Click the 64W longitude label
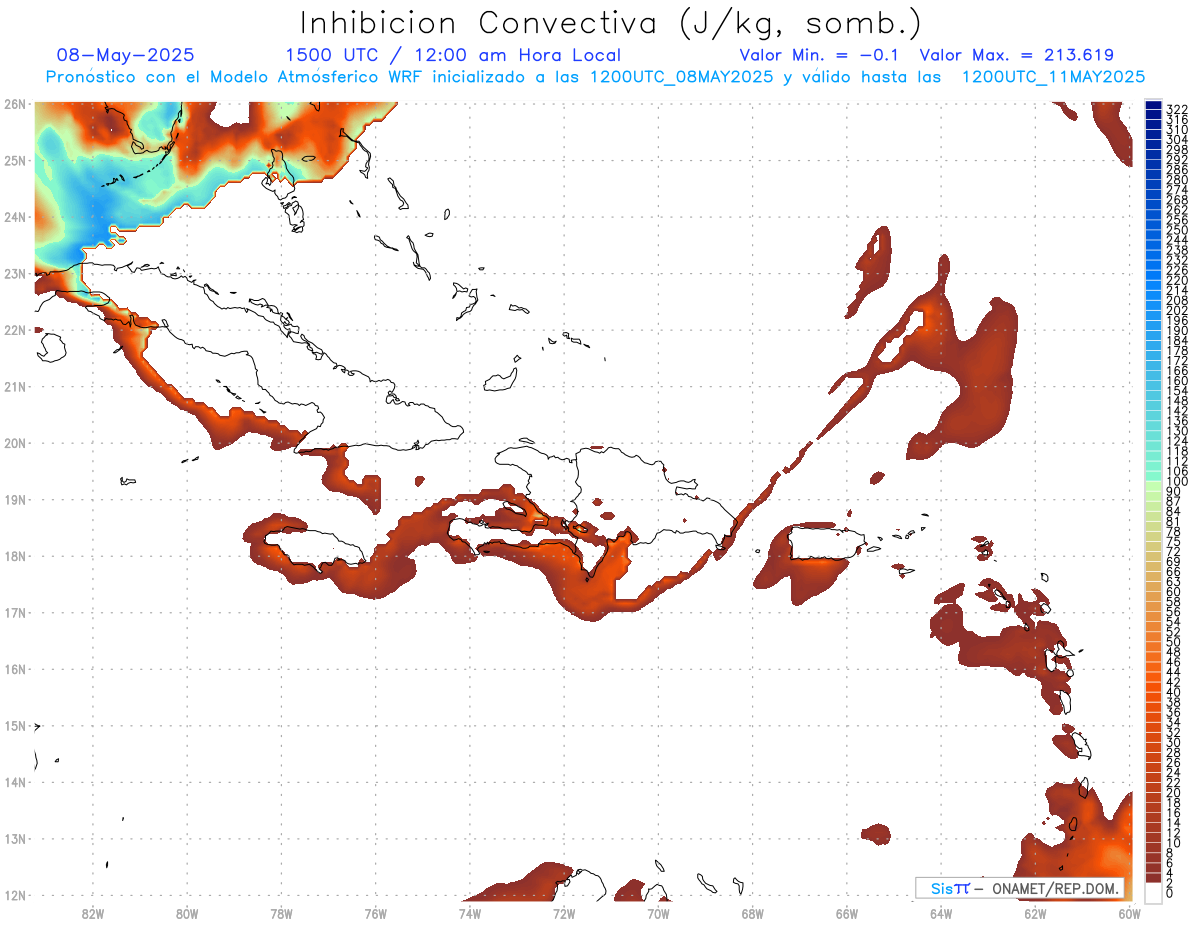Screen dimensions: 1200x927 click(941, 913)
